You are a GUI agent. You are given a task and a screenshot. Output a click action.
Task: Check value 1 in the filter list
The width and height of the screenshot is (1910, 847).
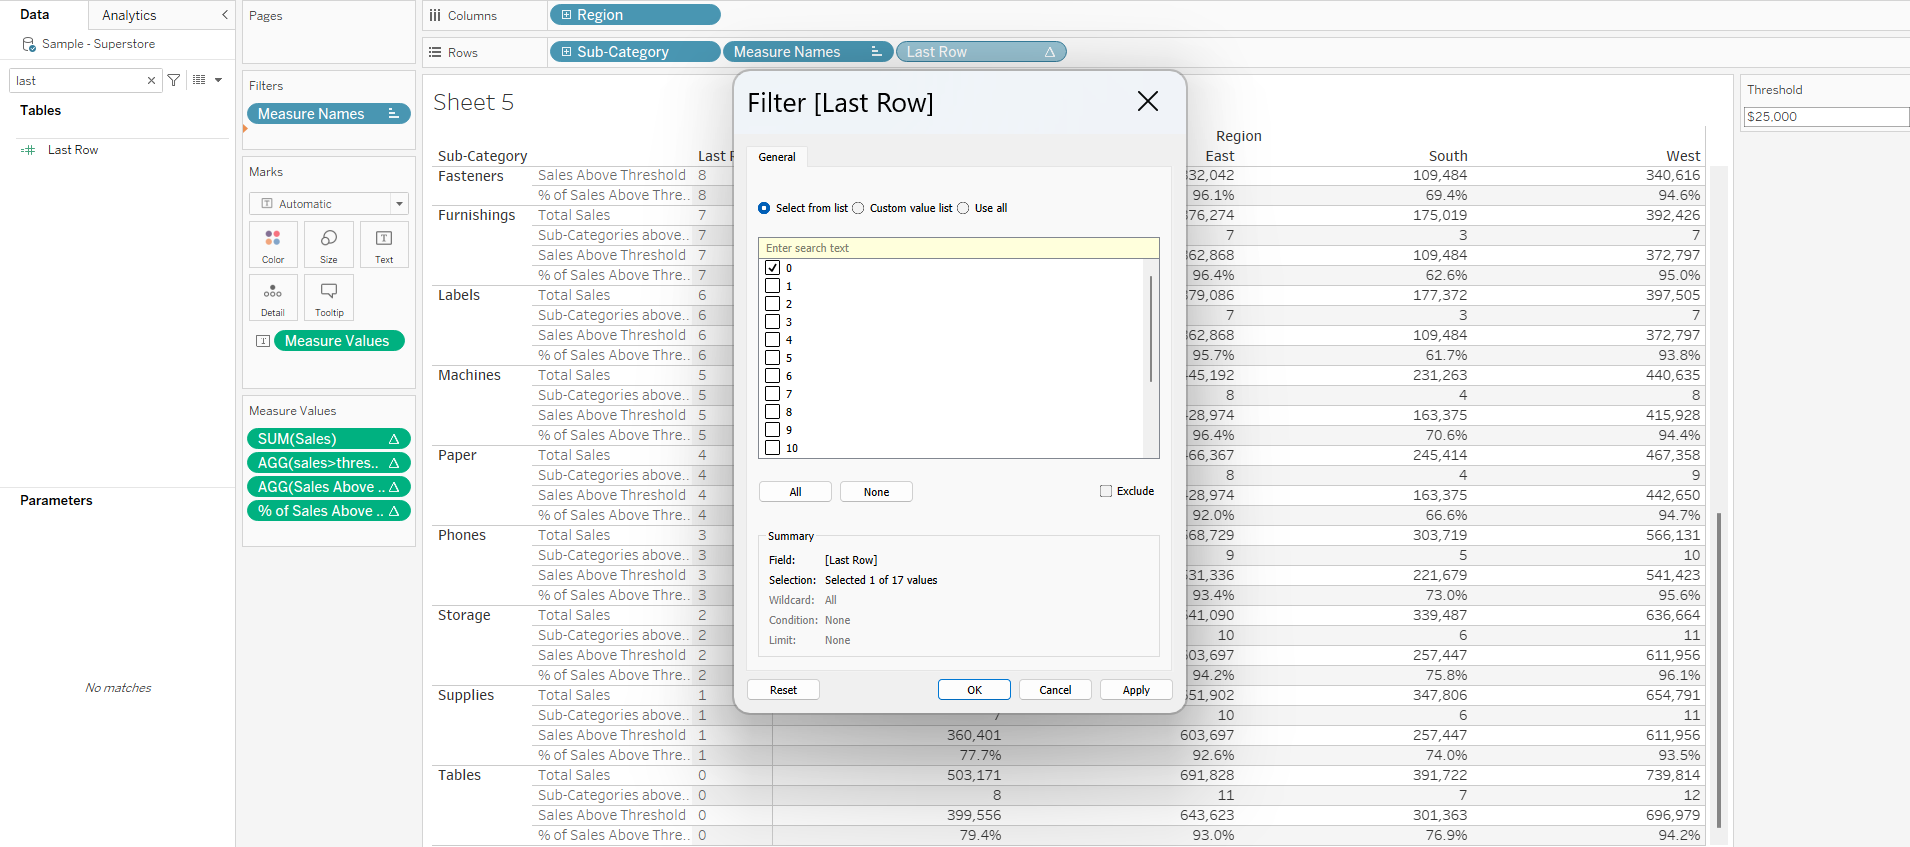coord(772,286)
